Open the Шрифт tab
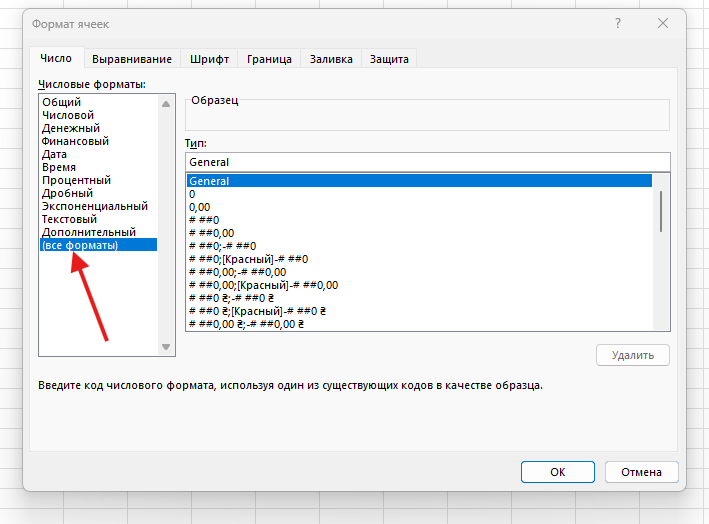Viewport: 709px width, 524px height. [211, 59]
